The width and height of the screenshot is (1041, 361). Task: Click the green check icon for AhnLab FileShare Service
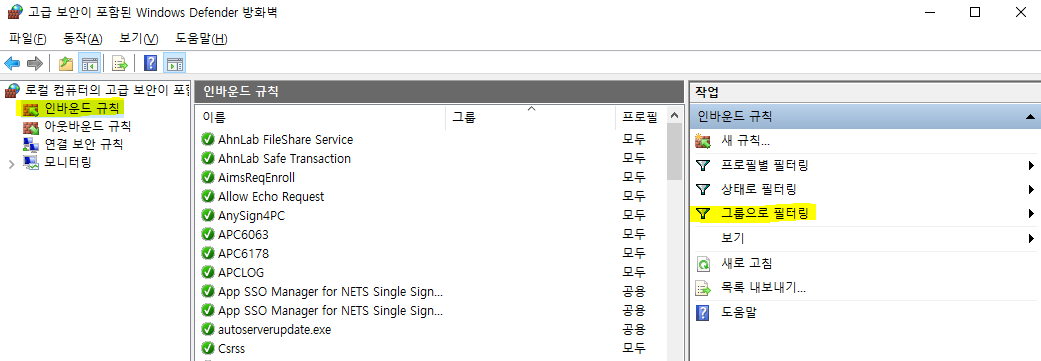click(x=208, y=139)
